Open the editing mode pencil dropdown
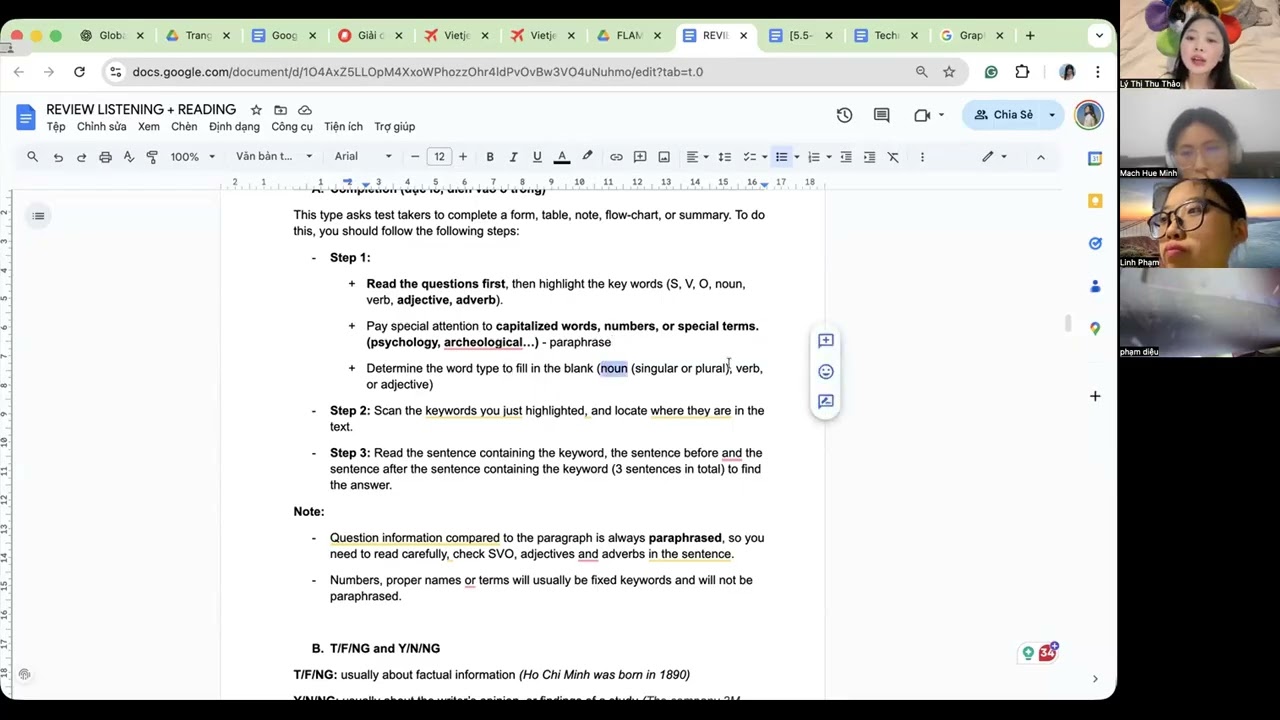 [993, 157]
